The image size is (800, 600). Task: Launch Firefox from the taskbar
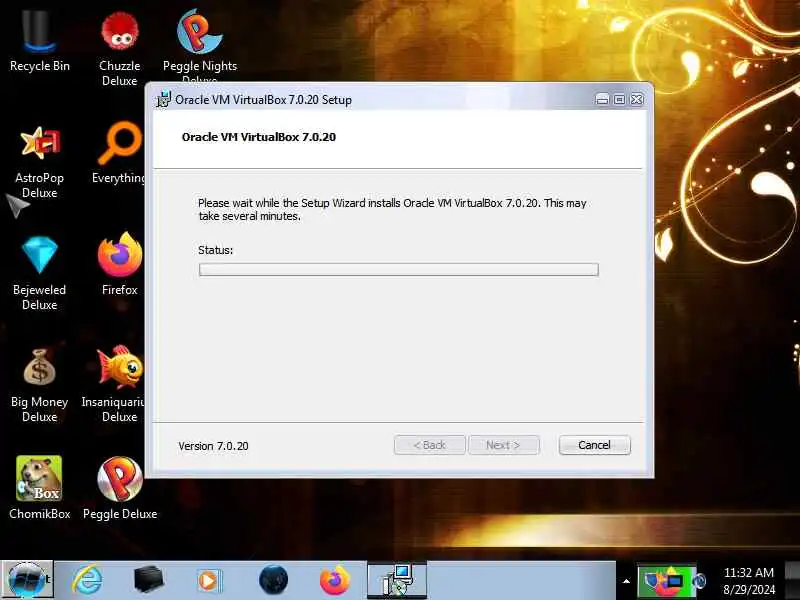pos(335,580)
